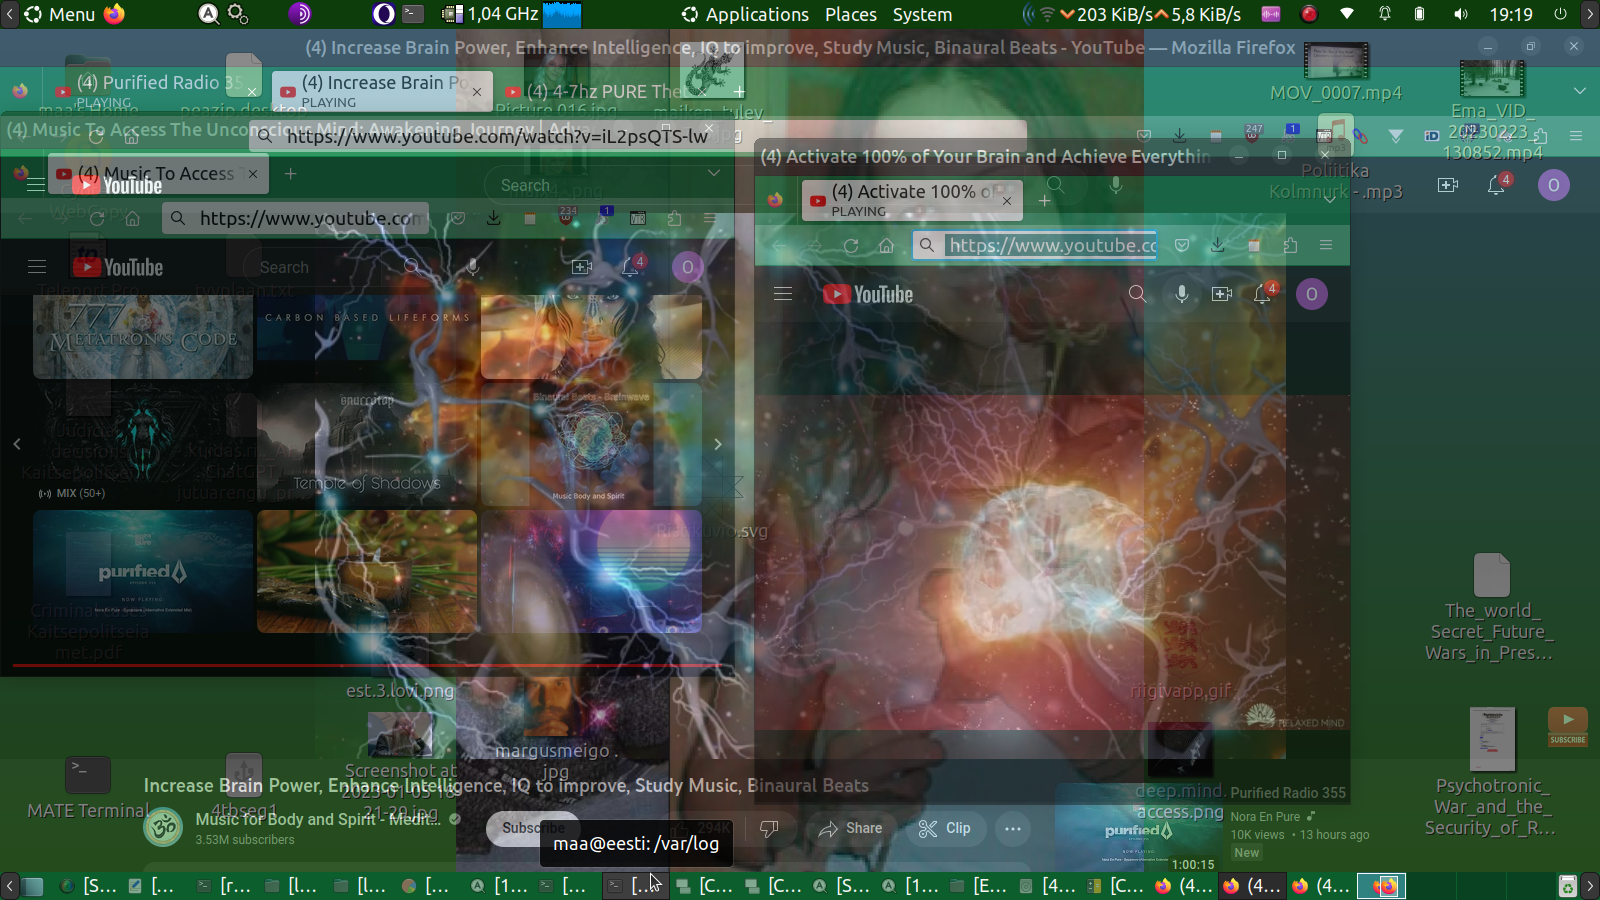This screenshot has height=900, width=1600.
Task: Open session power icon on top panel
Action: (x=1560, y=14)
